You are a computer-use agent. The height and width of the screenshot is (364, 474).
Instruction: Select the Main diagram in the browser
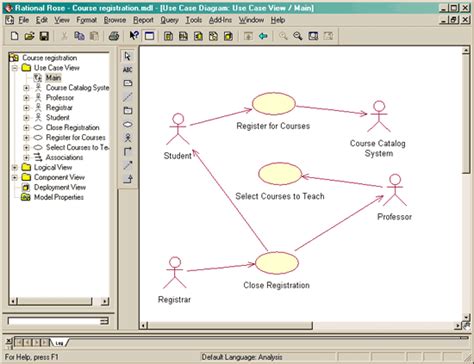(x=53, y=78)
